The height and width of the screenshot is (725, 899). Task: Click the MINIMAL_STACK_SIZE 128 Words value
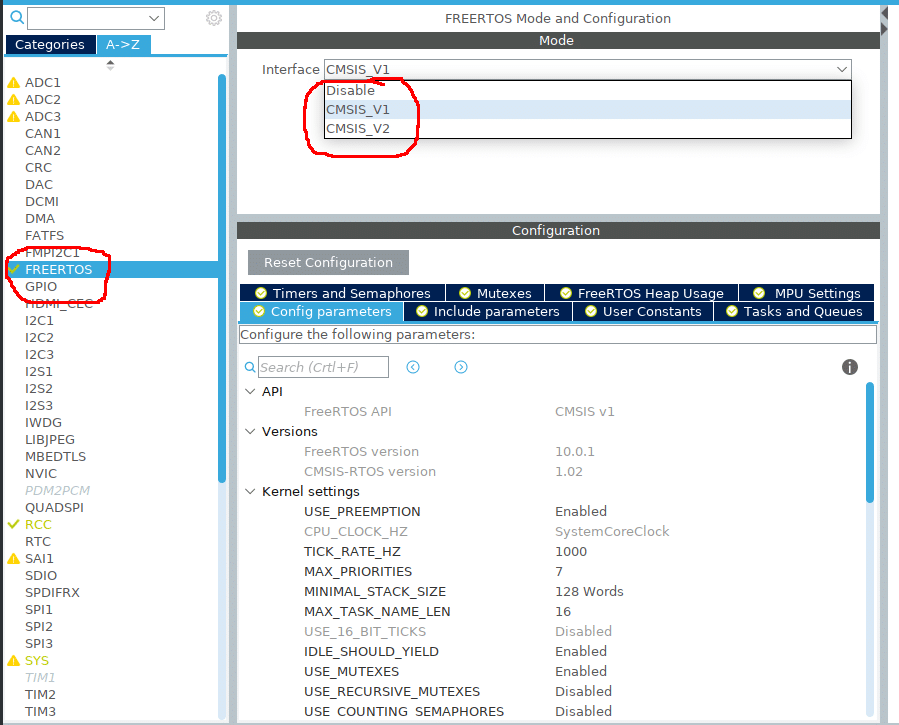point(589,591)
